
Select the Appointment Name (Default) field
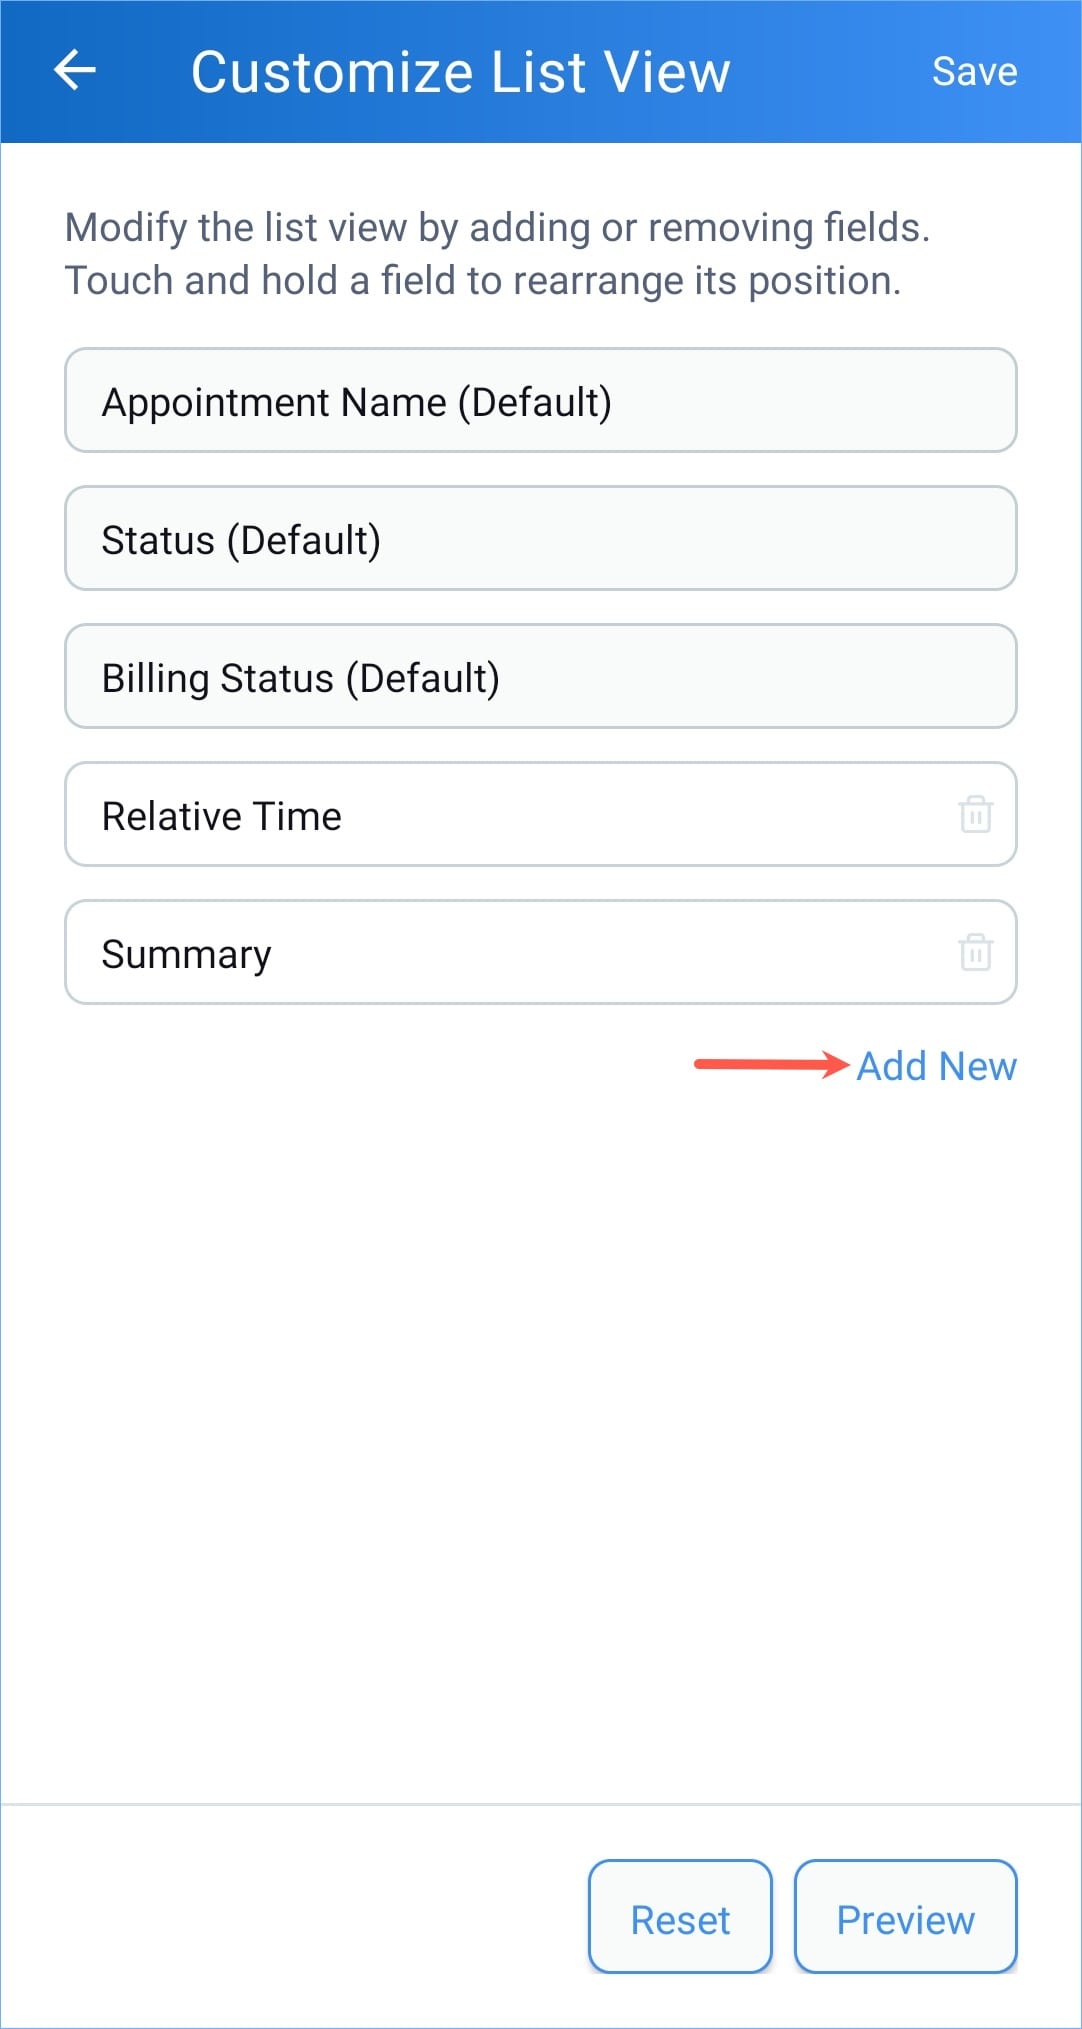click(540, 401)
